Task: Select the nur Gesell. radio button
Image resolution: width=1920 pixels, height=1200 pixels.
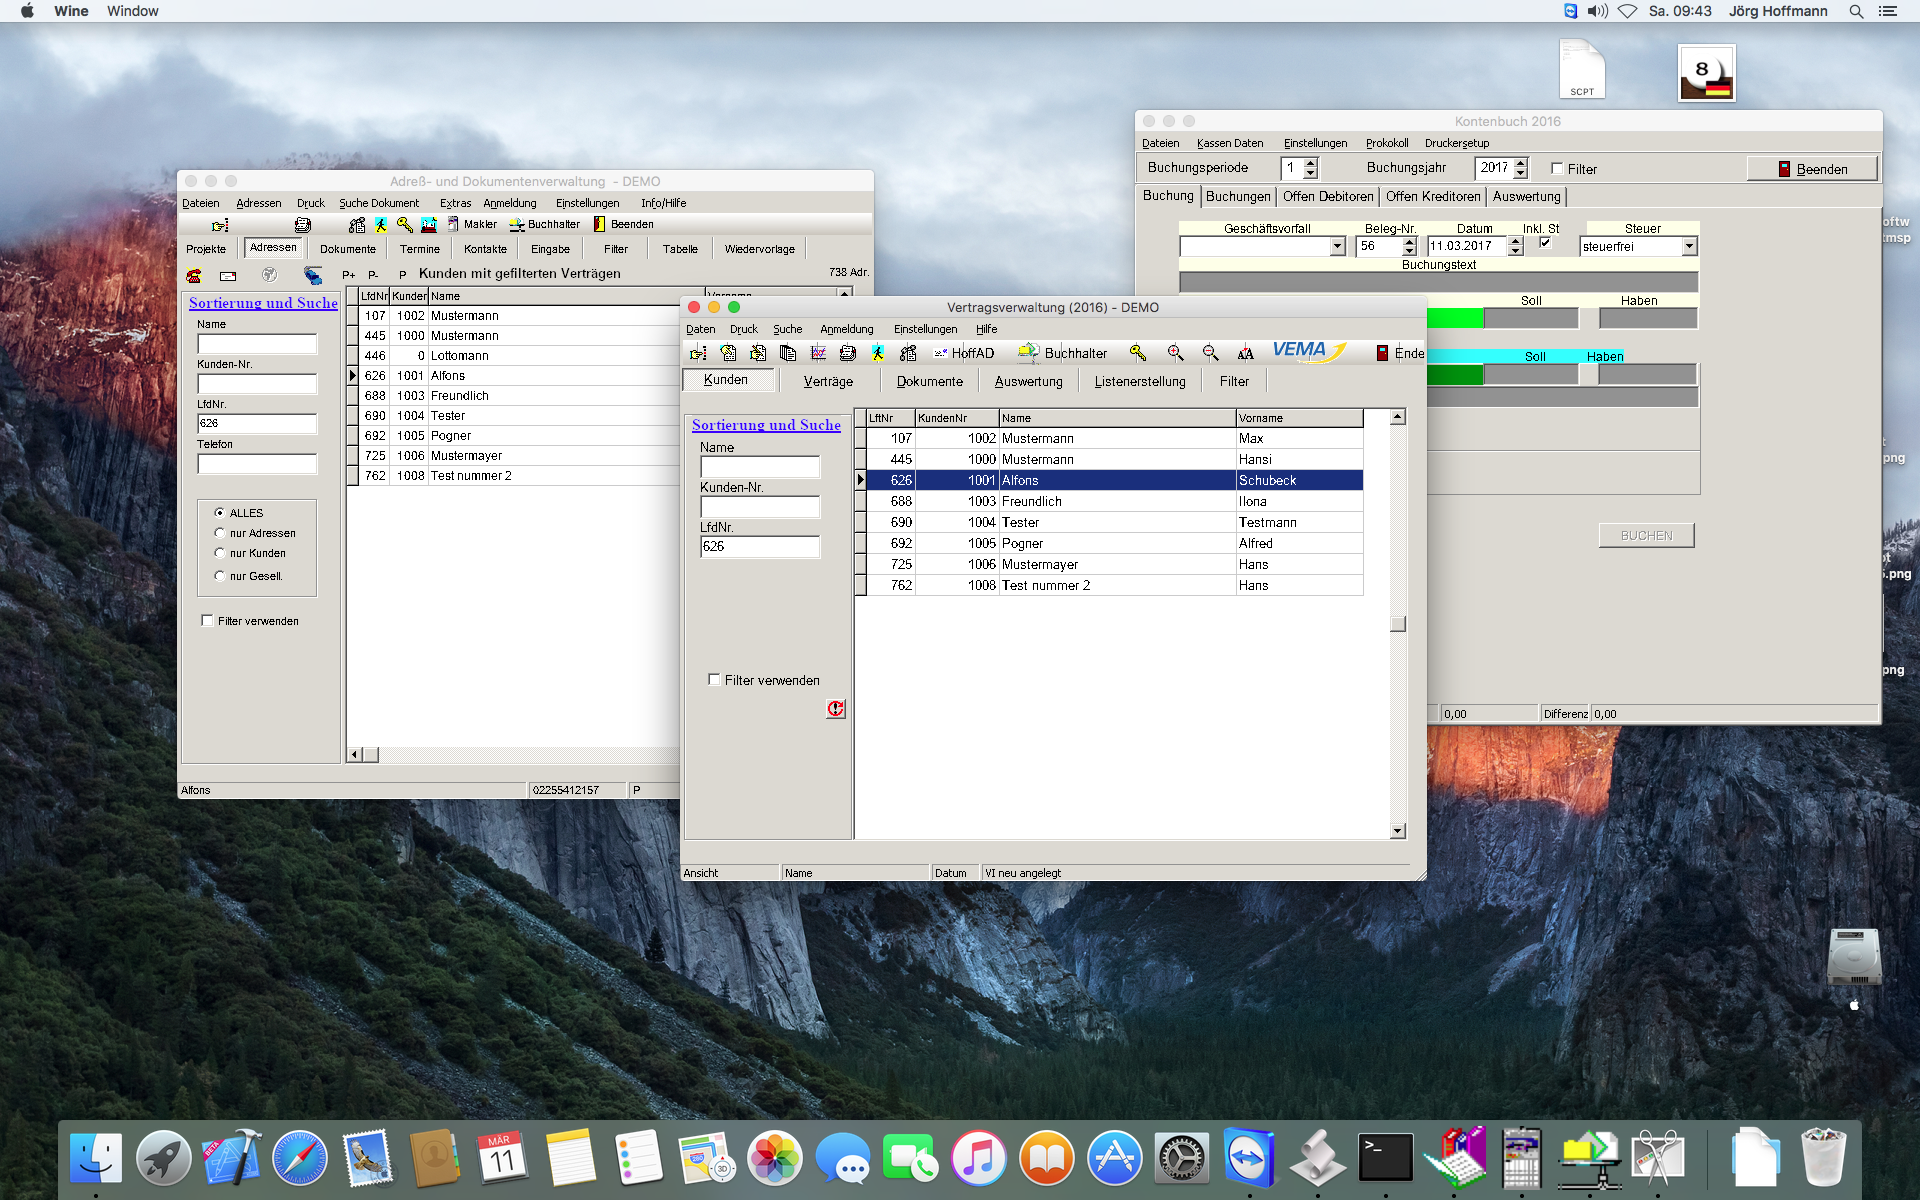Action: click(220, 576)
